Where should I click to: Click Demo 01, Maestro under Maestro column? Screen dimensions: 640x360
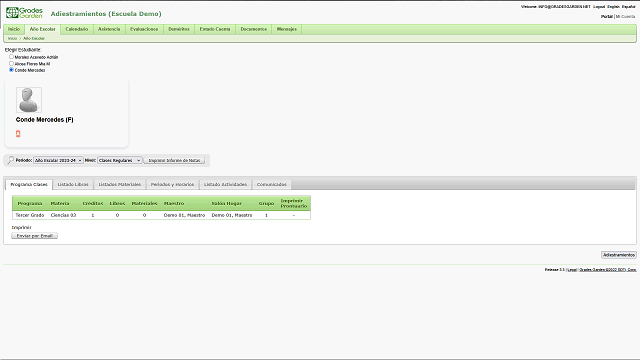tap(184, 215)
